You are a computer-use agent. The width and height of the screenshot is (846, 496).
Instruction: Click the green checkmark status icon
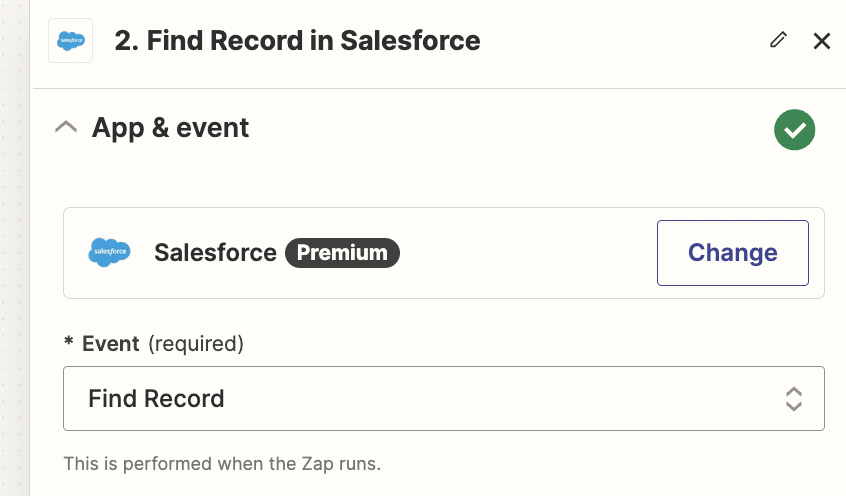pos(794,130)
